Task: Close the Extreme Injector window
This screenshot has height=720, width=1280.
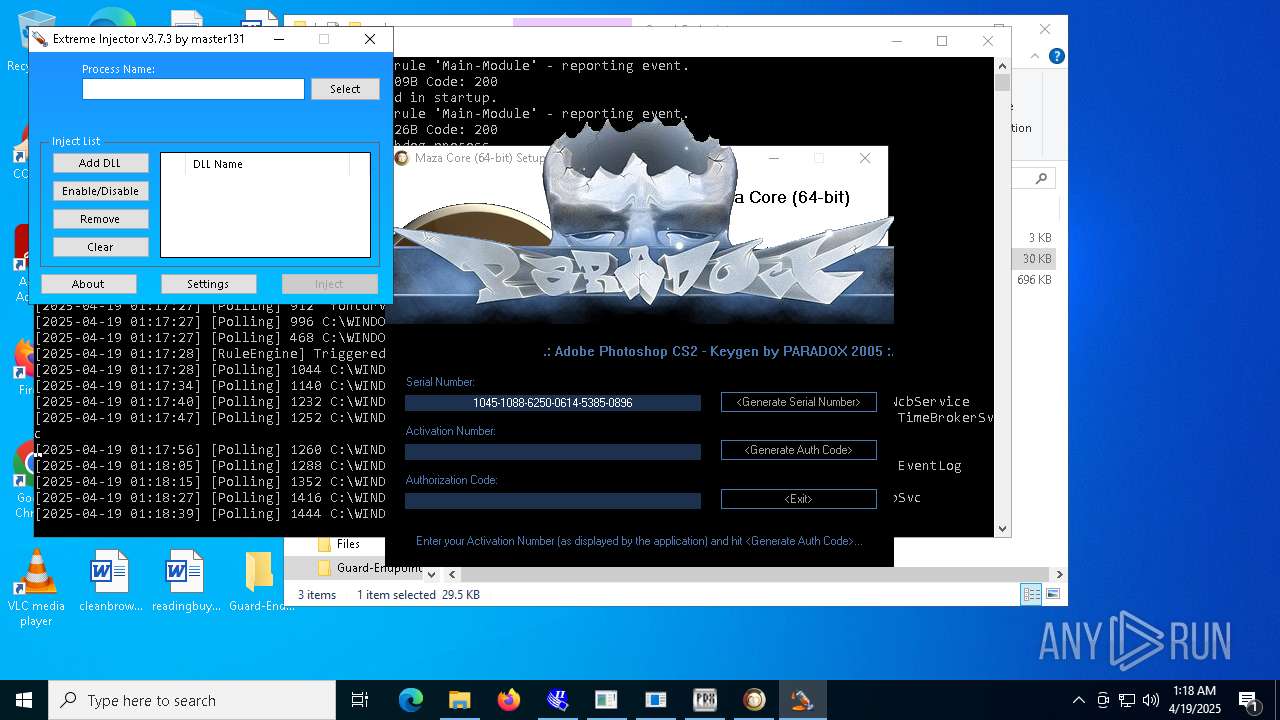Action: coord(370,39)
